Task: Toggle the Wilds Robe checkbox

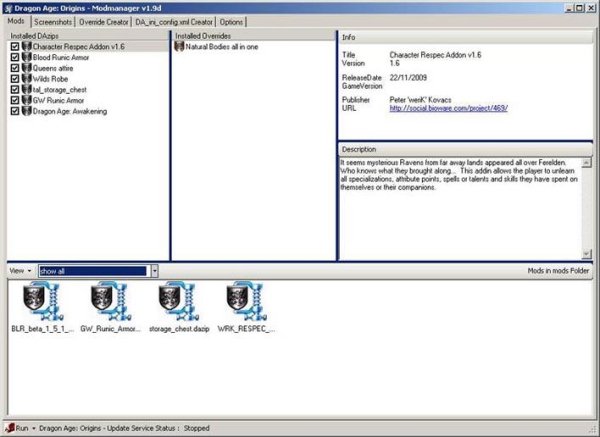Action: point(15,79)
